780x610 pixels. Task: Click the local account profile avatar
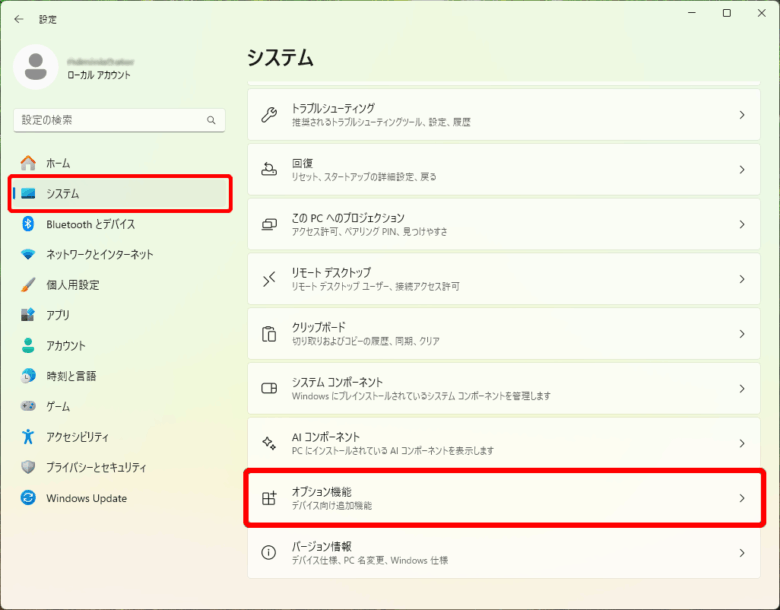click(x=36, y=67)
